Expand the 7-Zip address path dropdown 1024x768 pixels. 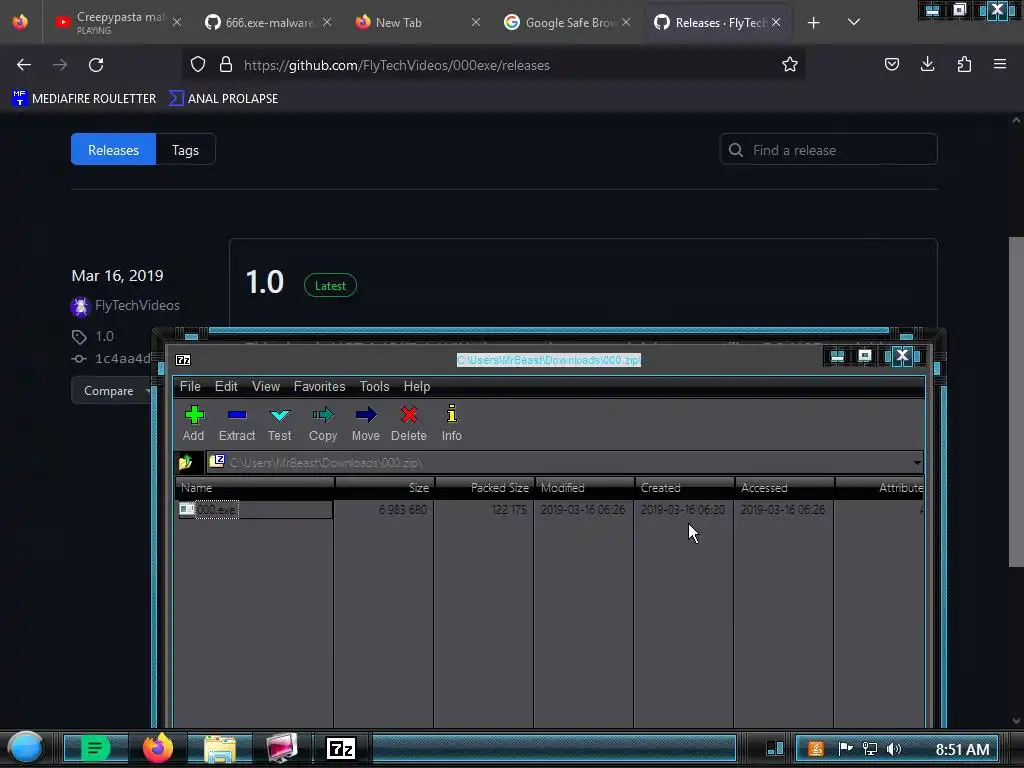tap(917, 462)
